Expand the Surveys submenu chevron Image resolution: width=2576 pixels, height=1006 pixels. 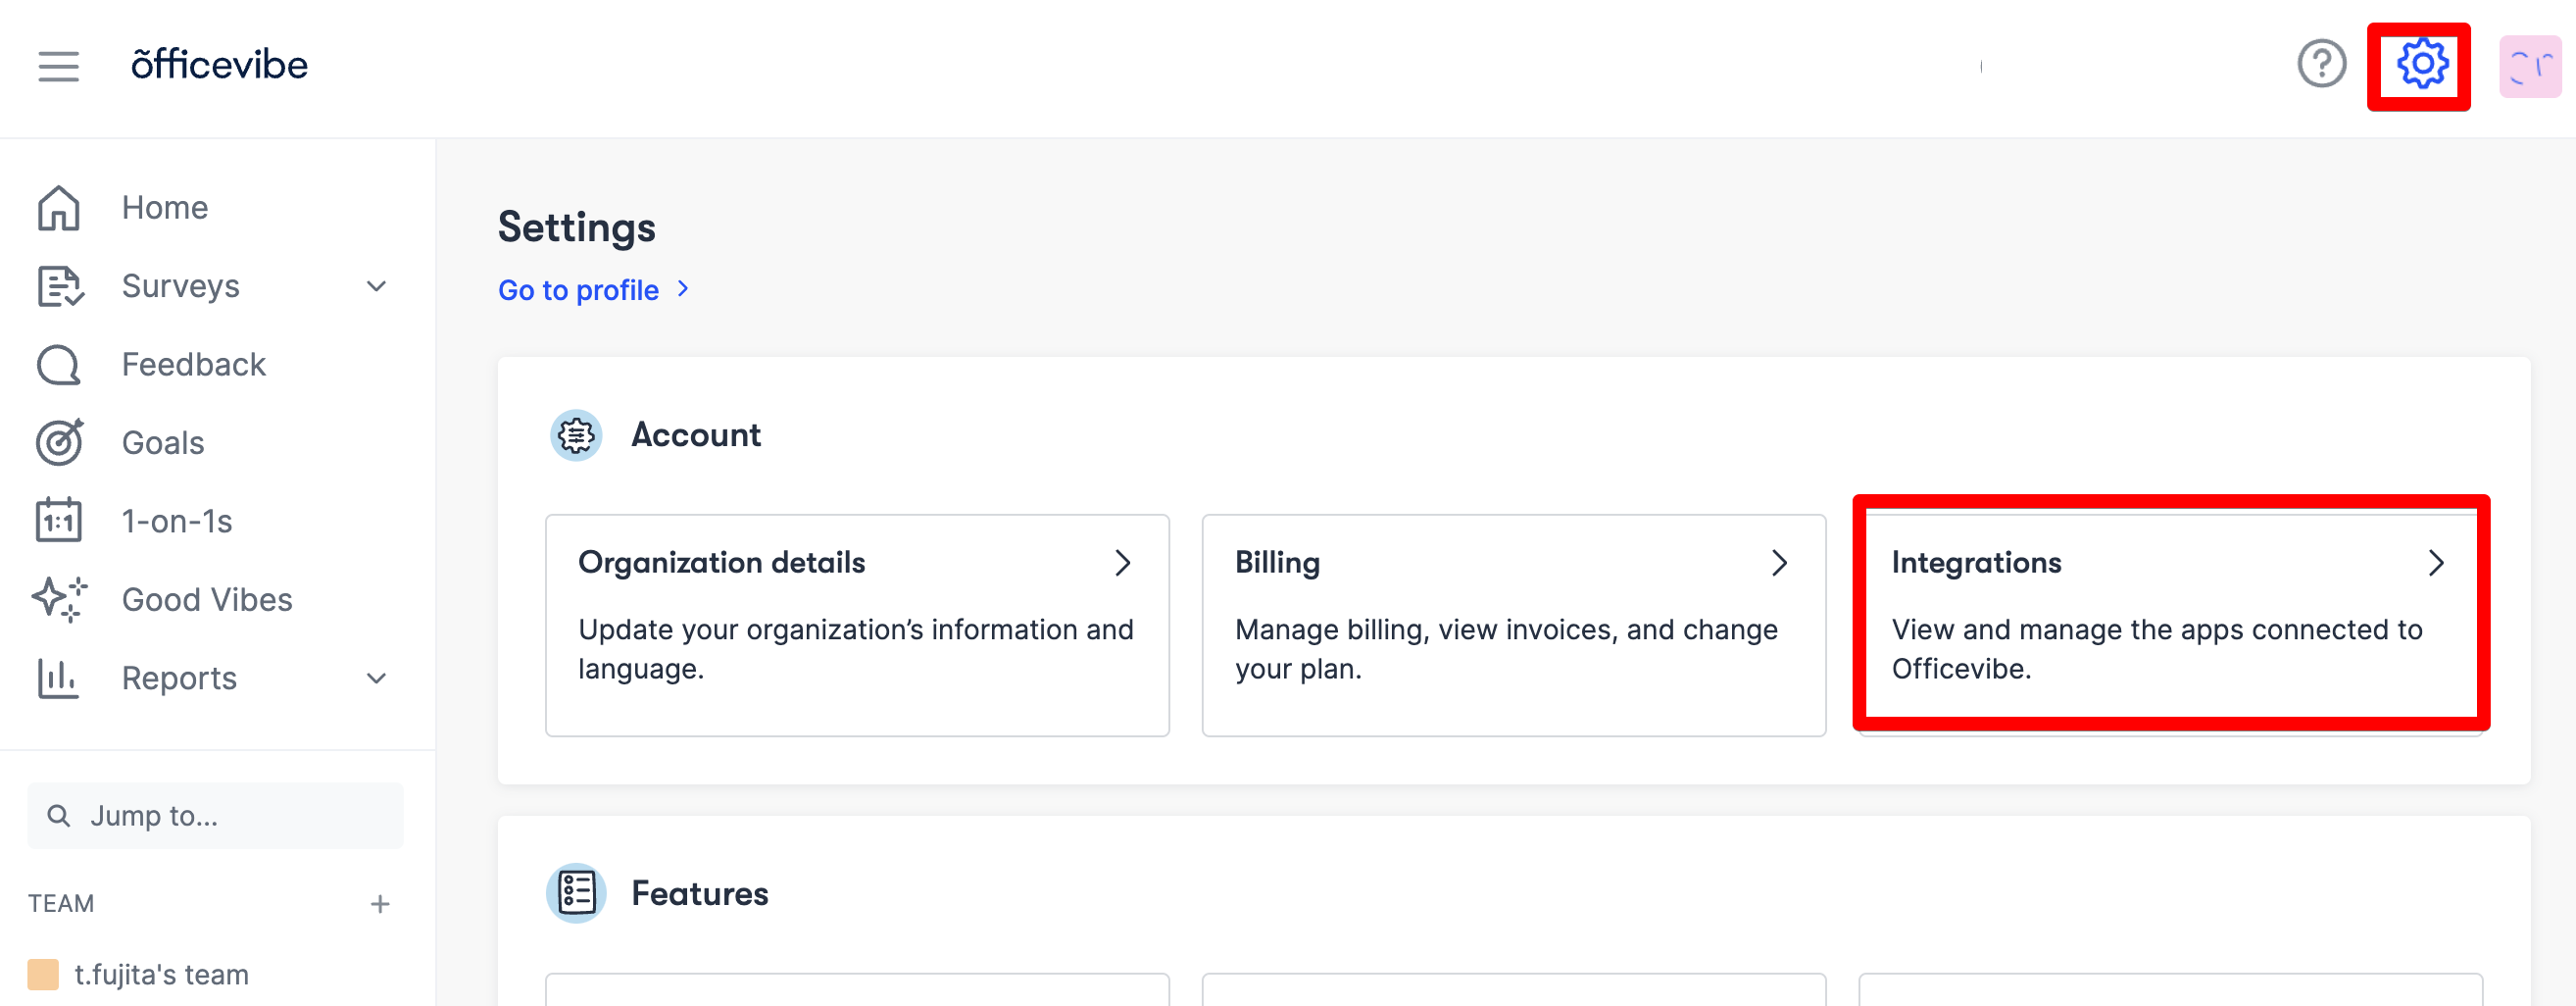click(376, 287)
